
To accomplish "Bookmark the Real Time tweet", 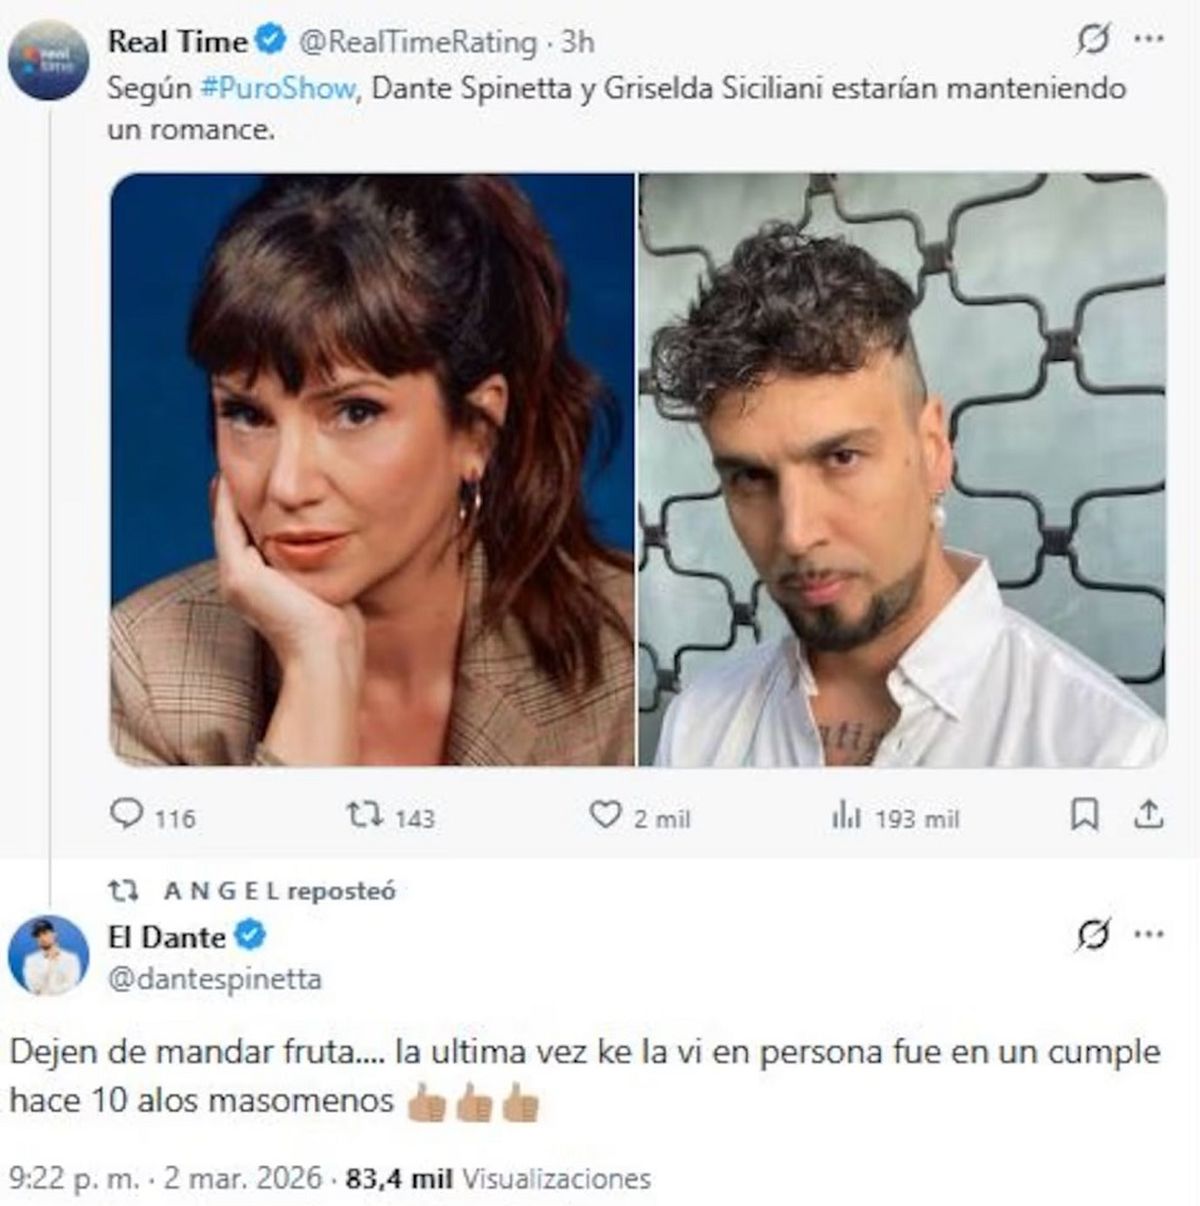I will coord(1084,816).
